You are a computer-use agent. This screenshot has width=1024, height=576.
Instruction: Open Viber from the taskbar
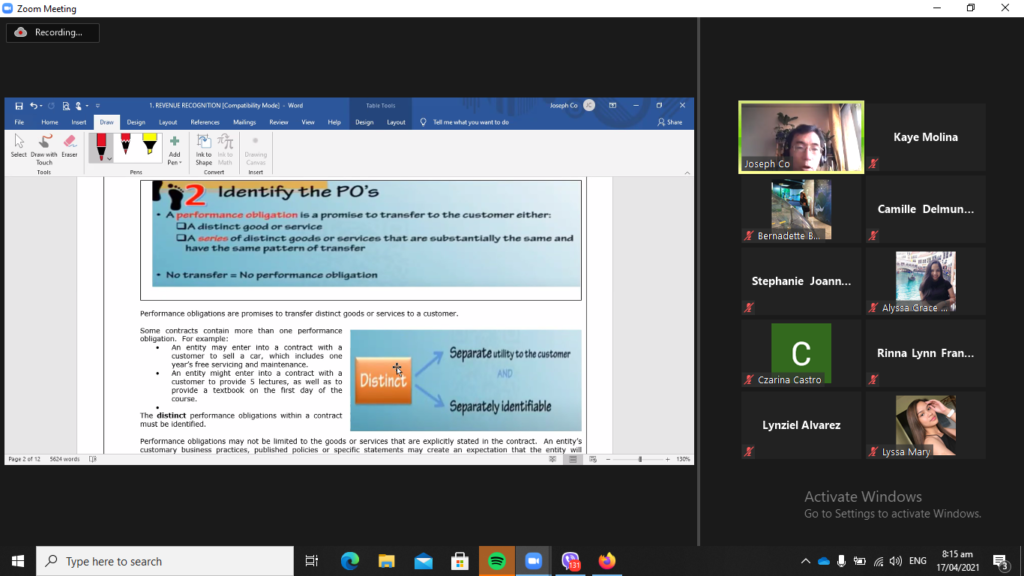tap(570, 561)
